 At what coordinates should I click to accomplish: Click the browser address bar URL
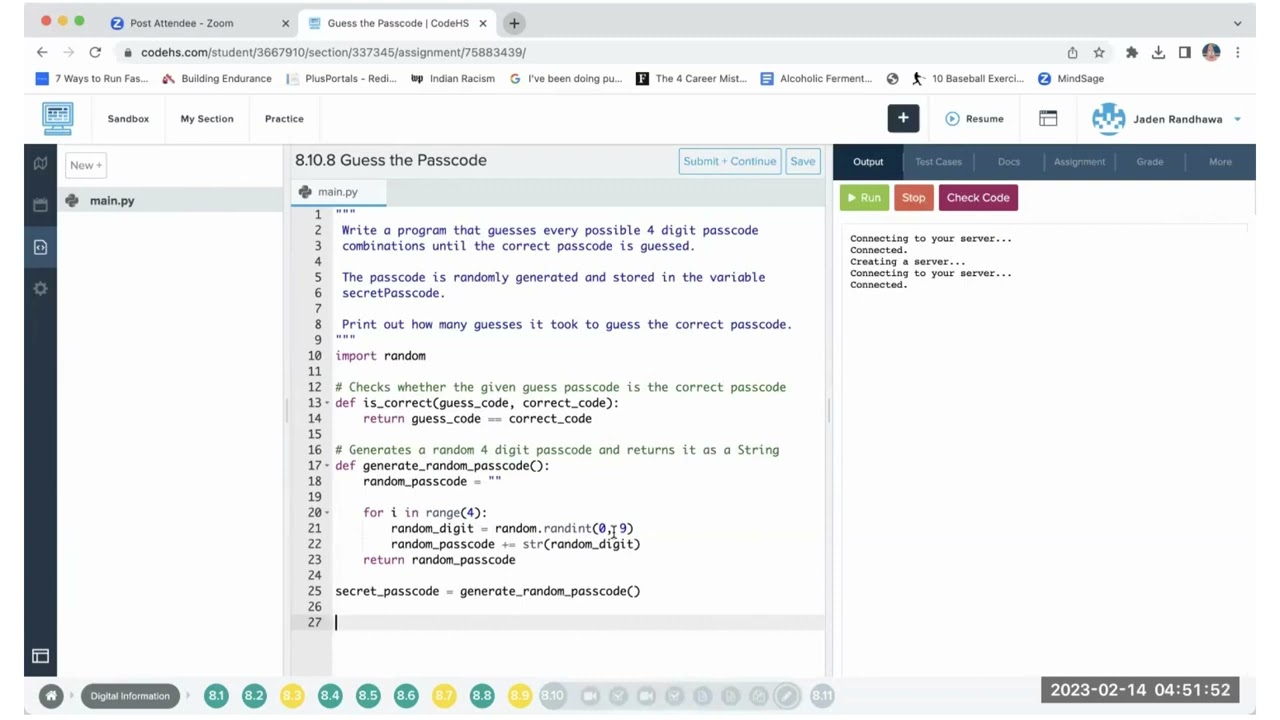pos(333,52)
